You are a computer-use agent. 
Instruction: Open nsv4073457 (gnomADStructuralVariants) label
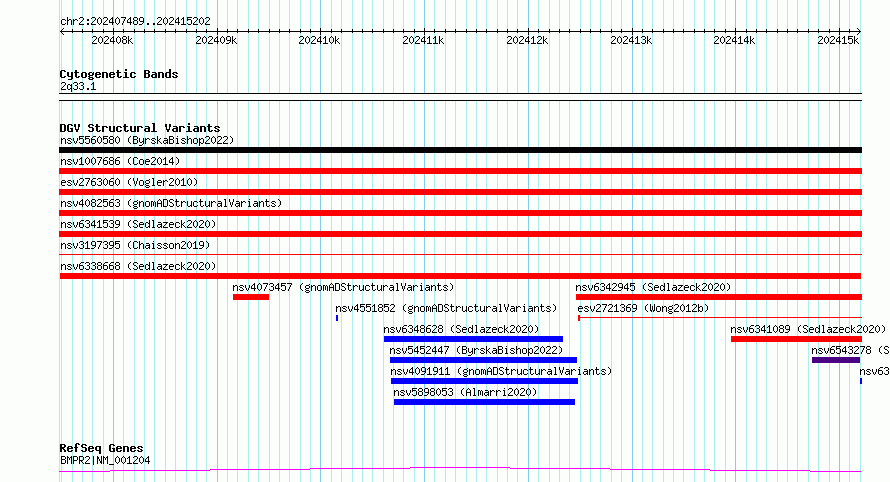tap(343, 287)
